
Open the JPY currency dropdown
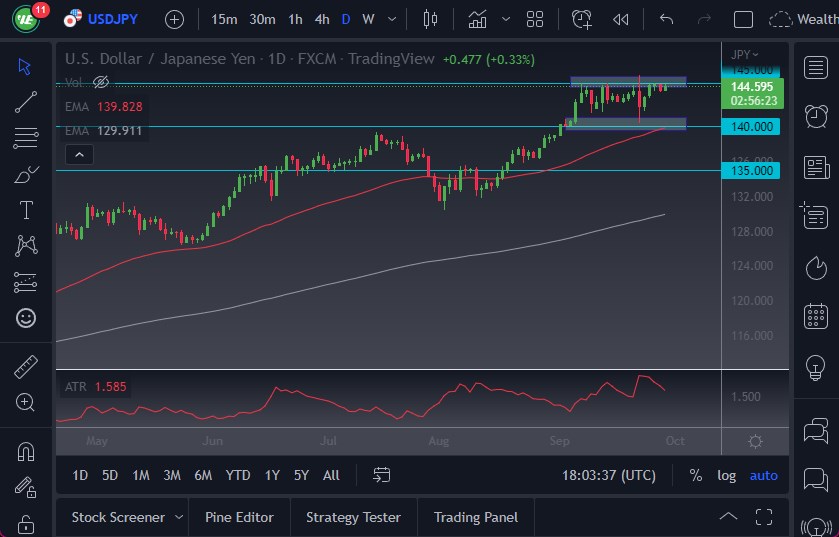click(744, 54)
